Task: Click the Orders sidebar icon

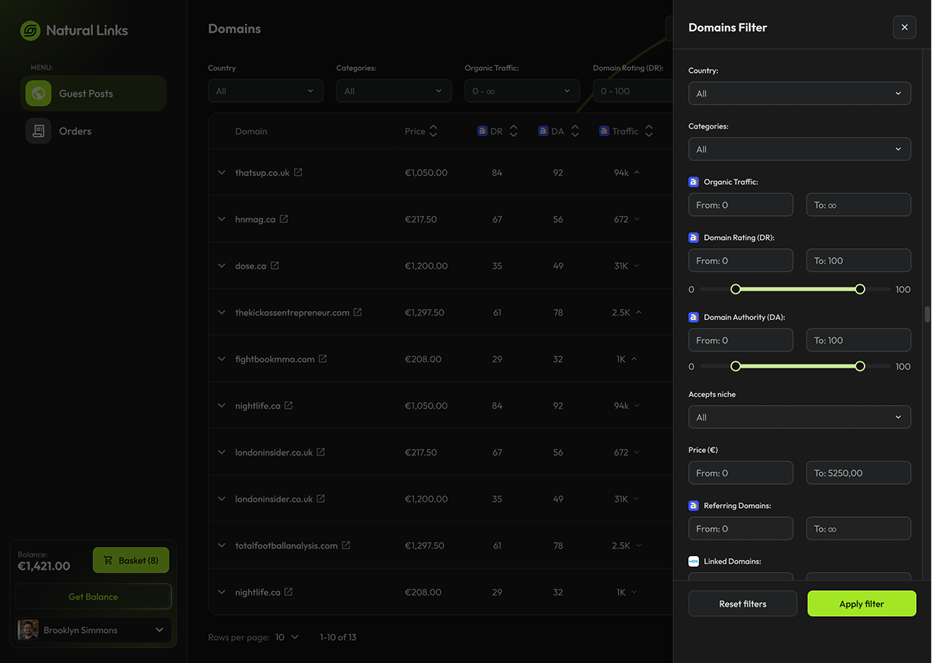Action: click(x=38, y=131)
